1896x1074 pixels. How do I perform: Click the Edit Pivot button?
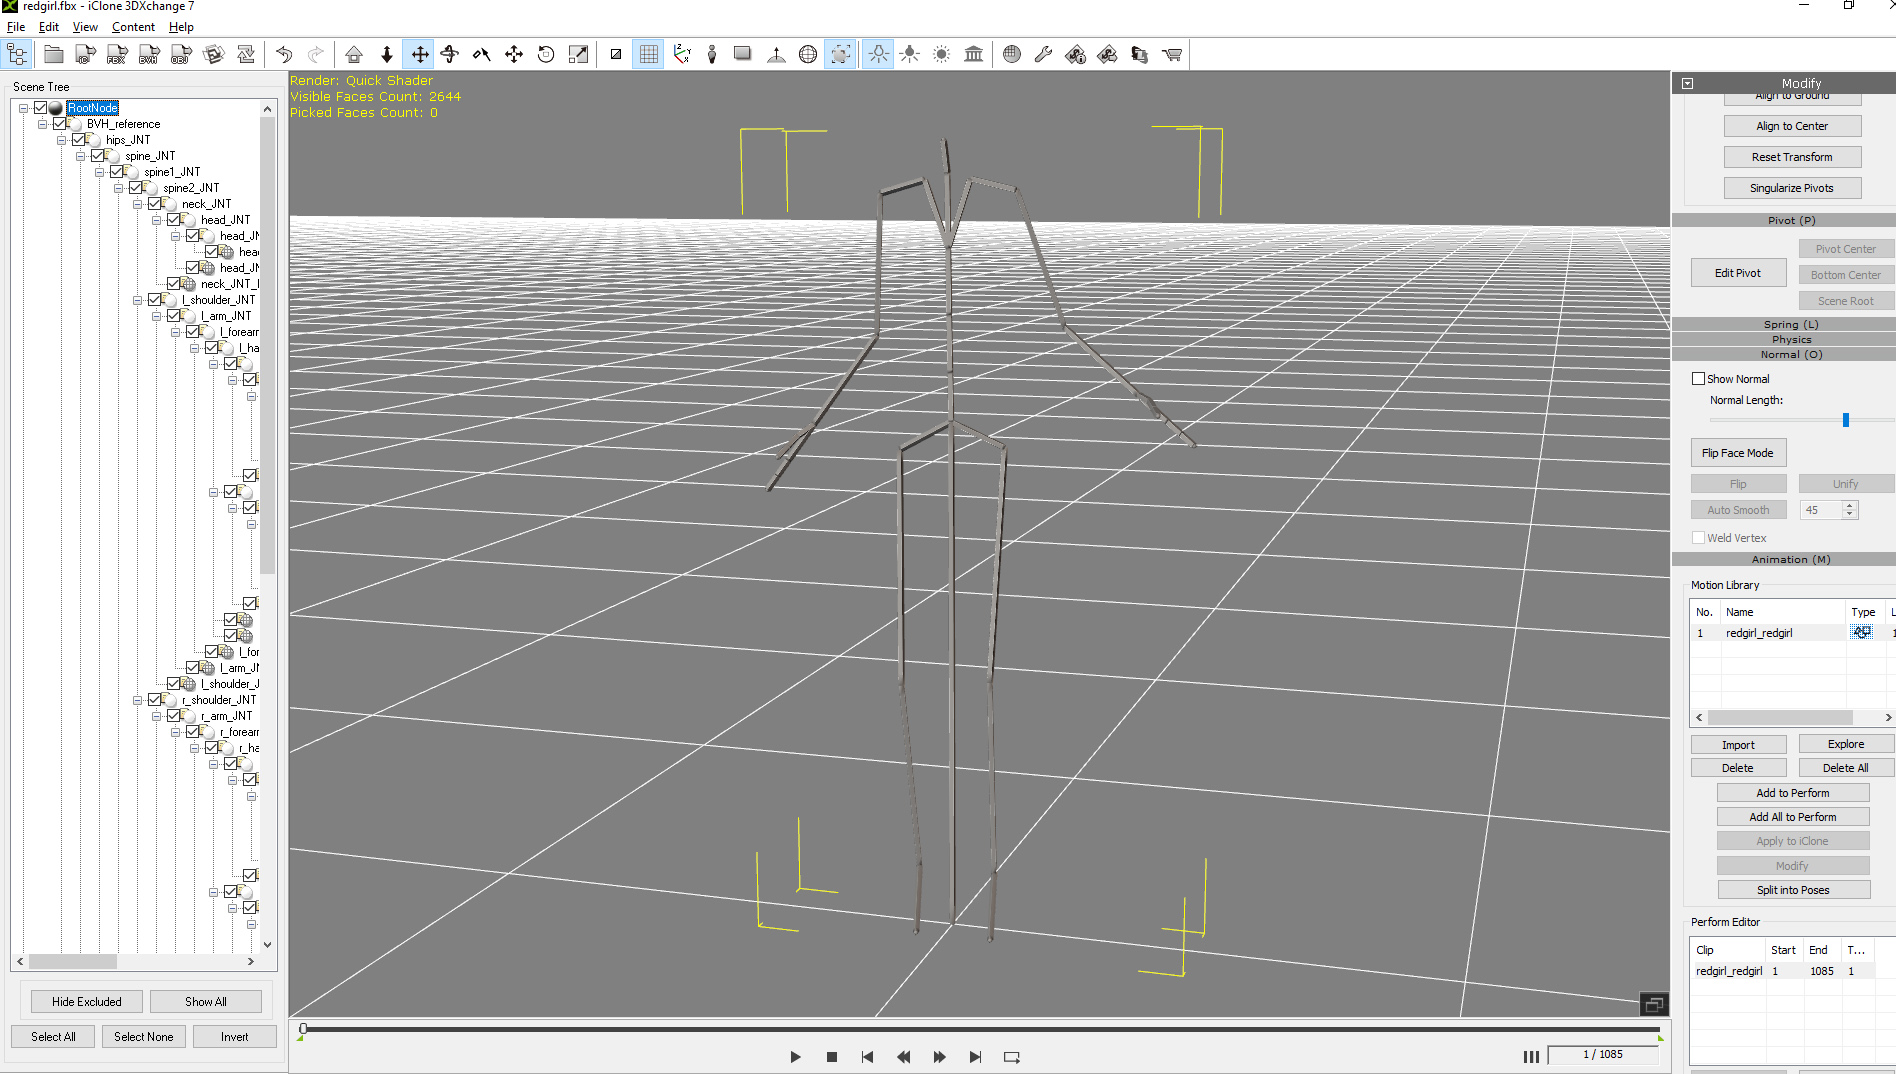1738,273
